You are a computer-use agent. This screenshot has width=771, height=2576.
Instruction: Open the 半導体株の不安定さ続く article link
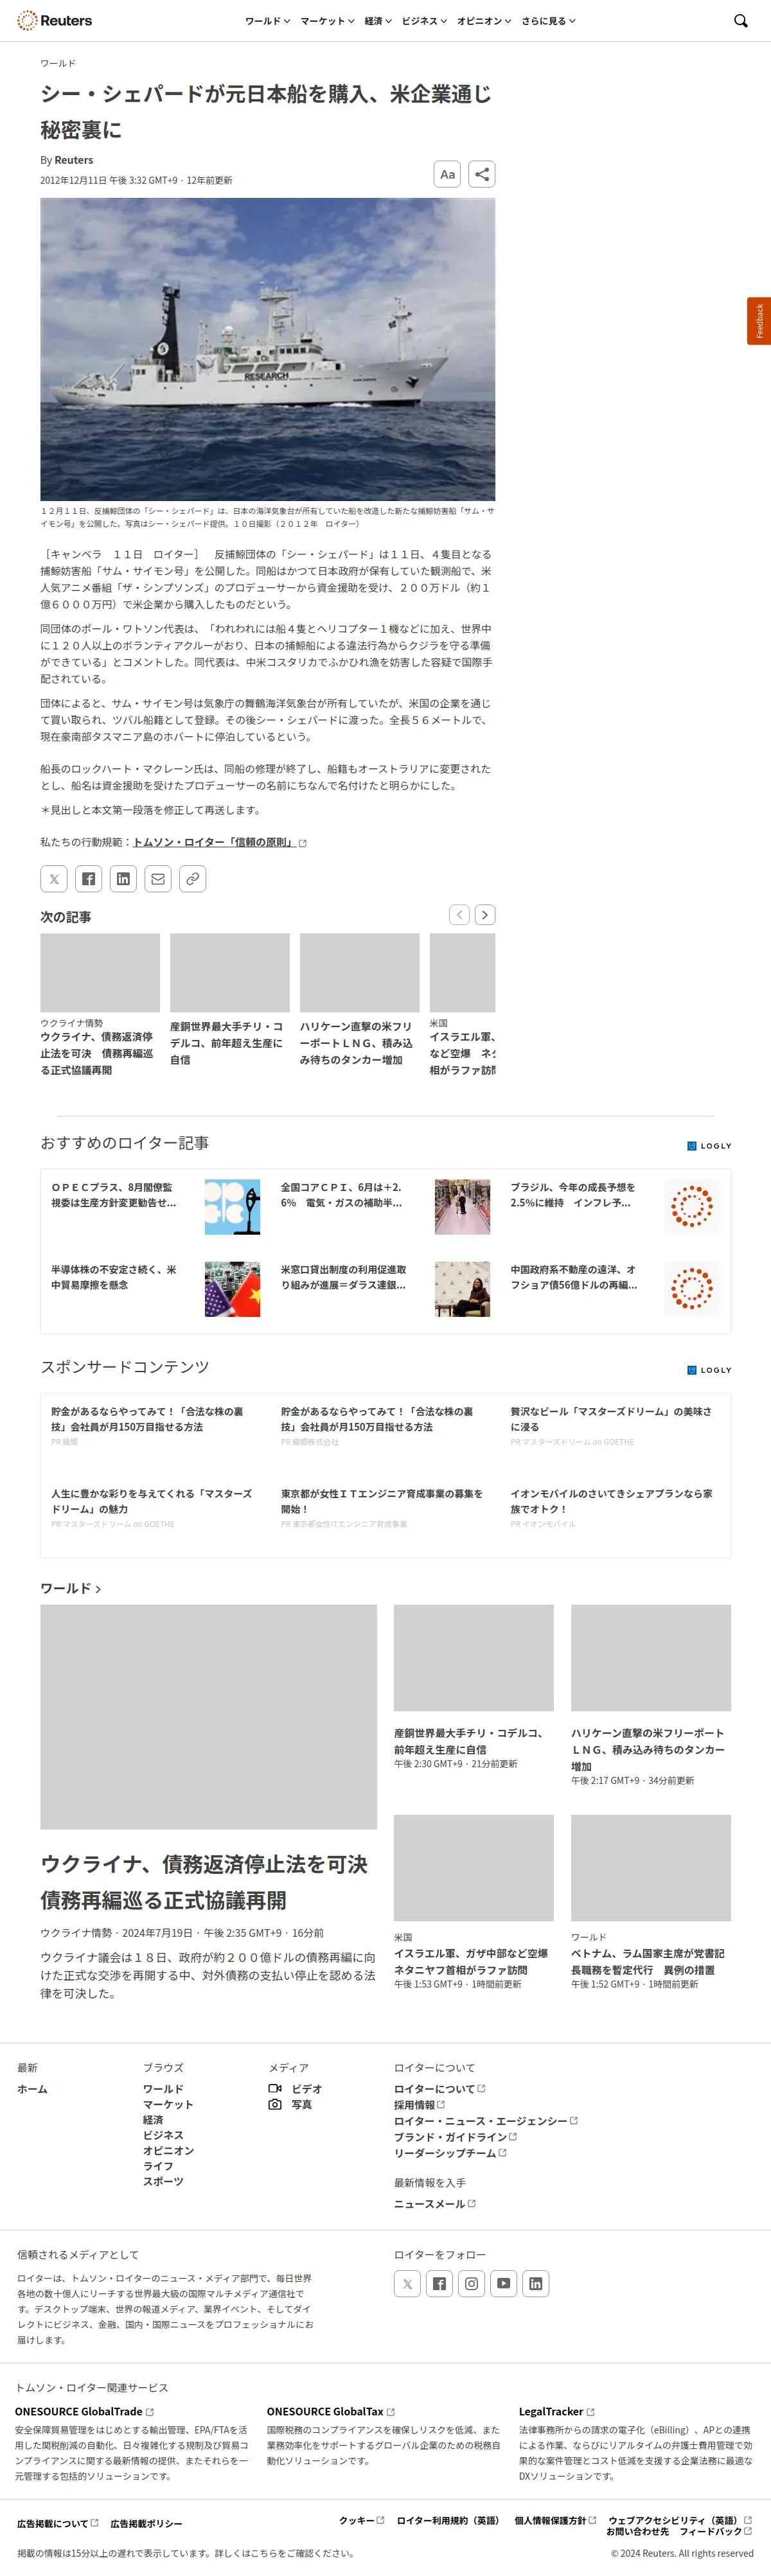(x=113, y=1277)
